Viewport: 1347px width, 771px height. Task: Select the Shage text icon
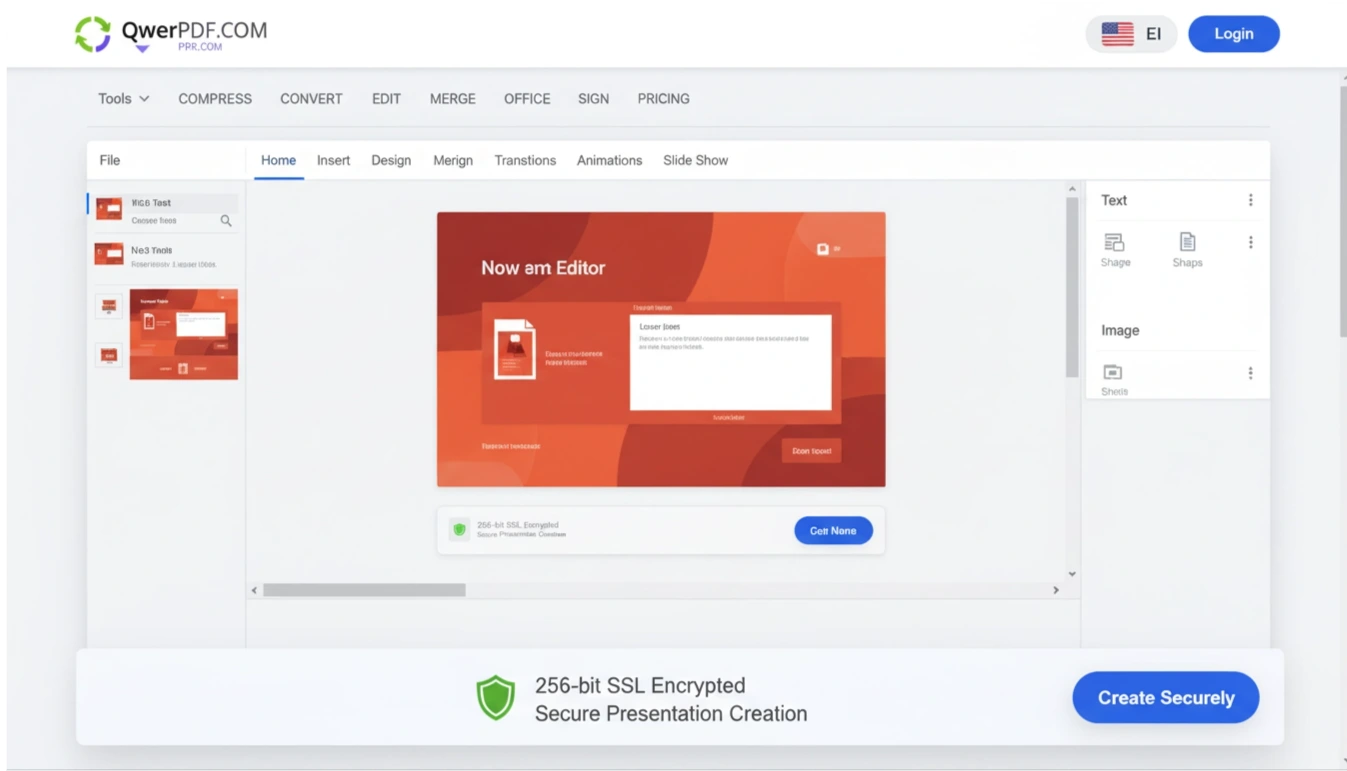[1114, 242]
